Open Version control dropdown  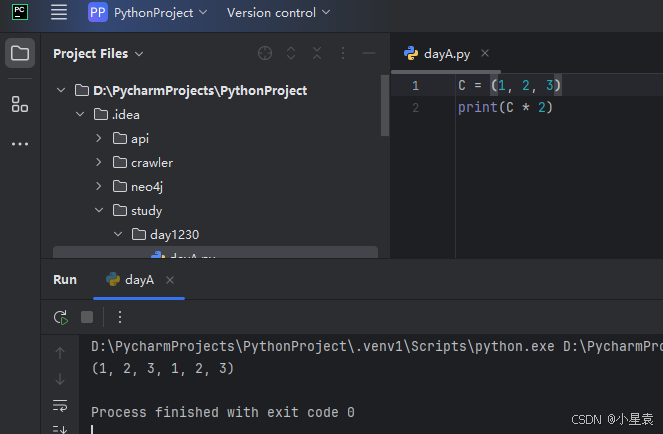coord(278,13)
